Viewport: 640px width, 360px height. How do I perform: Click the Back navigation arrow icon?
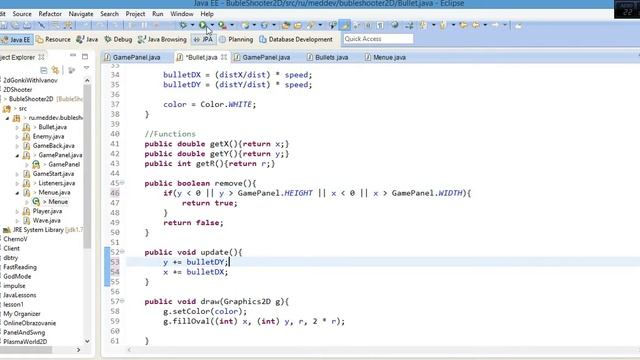pos(476,25)
